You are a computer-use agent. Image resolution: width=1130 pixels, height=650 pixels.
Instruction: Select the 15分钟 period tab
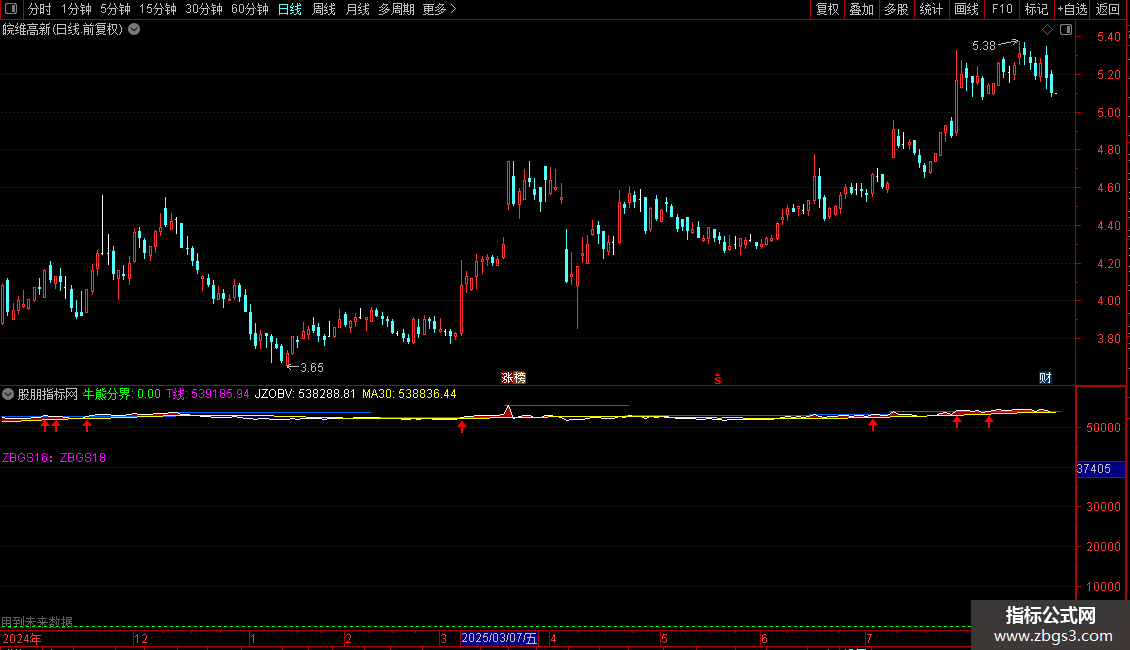158,9
